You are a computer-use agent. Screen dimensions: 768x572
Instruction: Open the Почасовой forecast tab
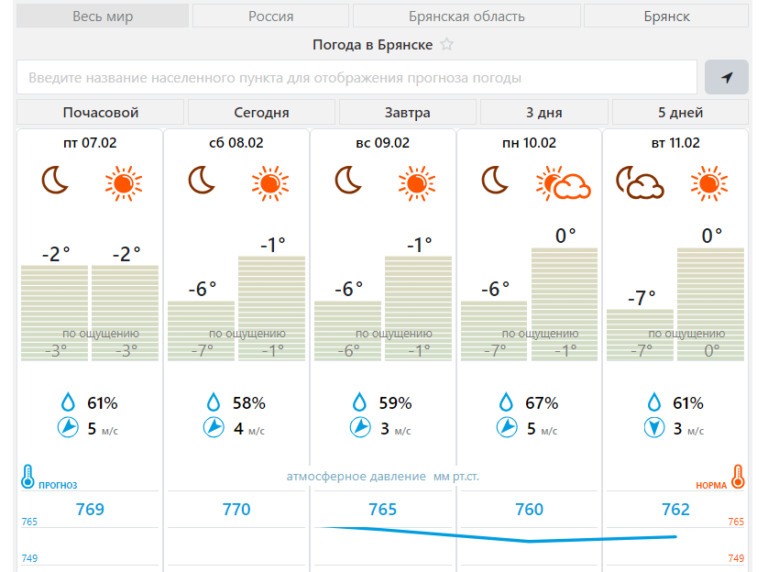click(101, 112)
